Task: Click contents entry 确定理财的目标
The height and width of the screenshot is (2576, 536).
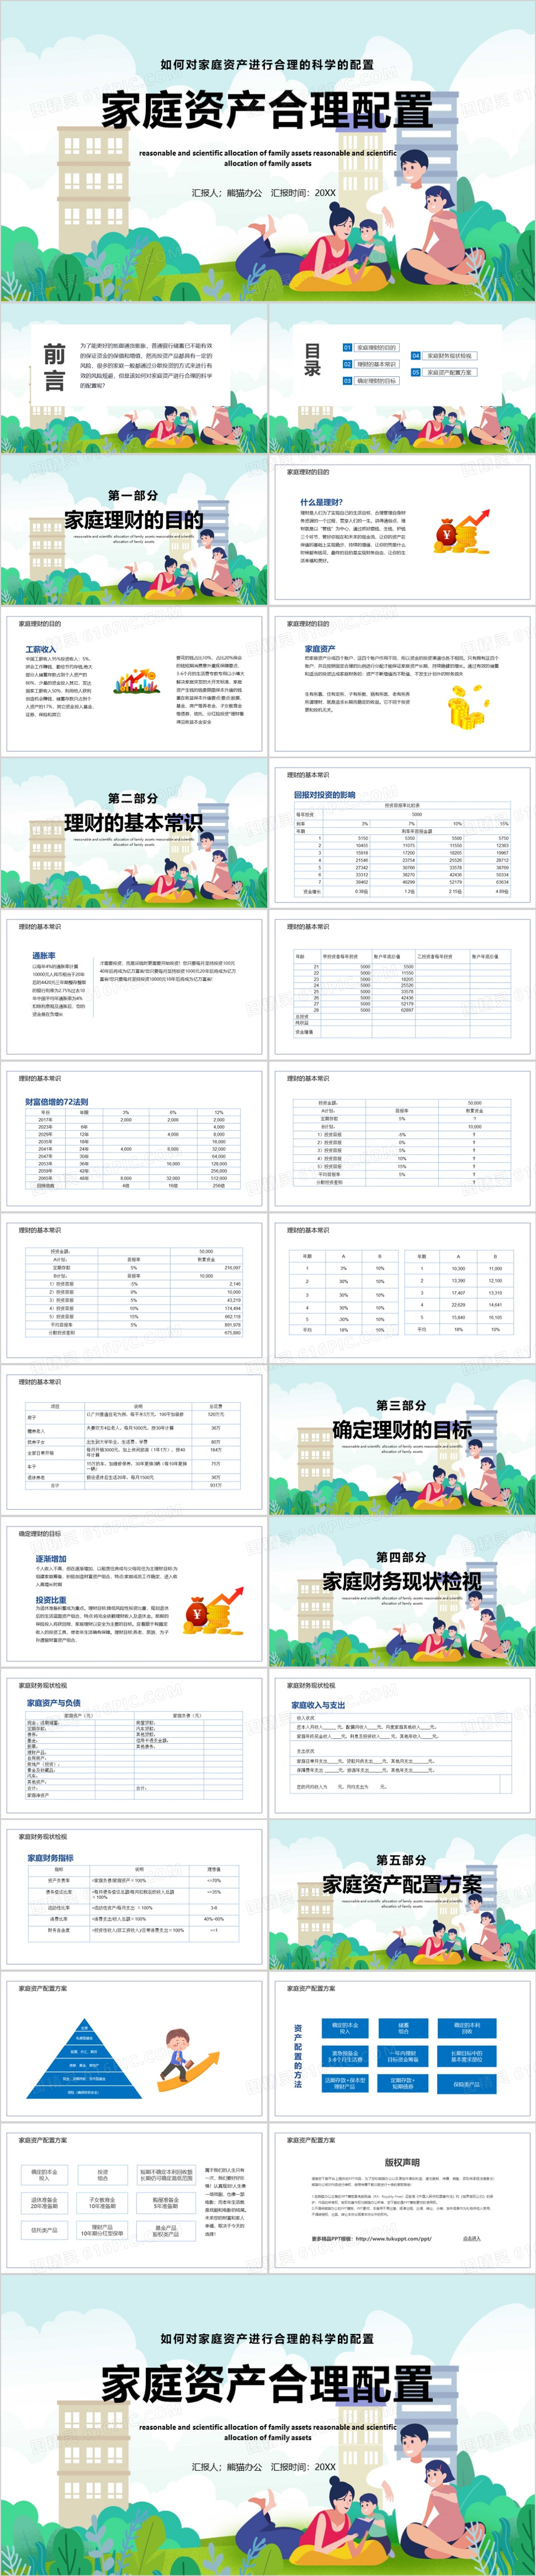Action: pos(377,381)
